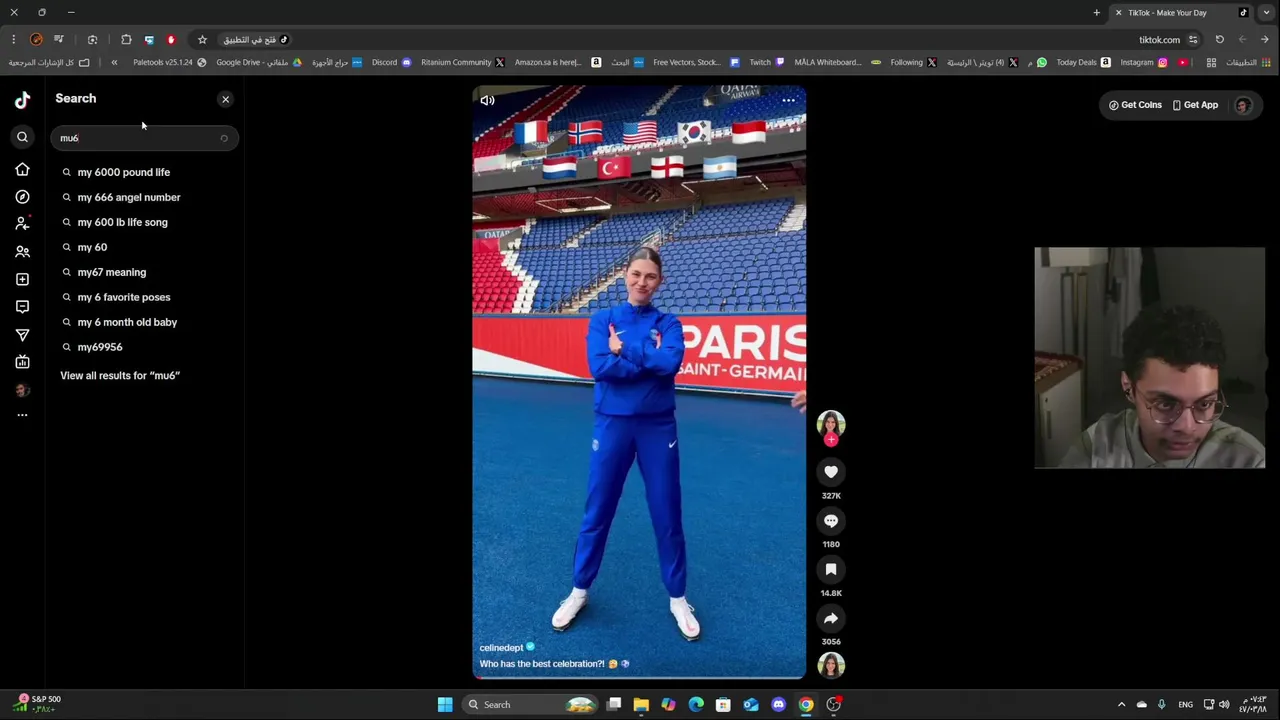Open the Chrome three-dots menu
Image resolution: width=1280 pixels, height=720 pixels.
(x=14, y=40)
